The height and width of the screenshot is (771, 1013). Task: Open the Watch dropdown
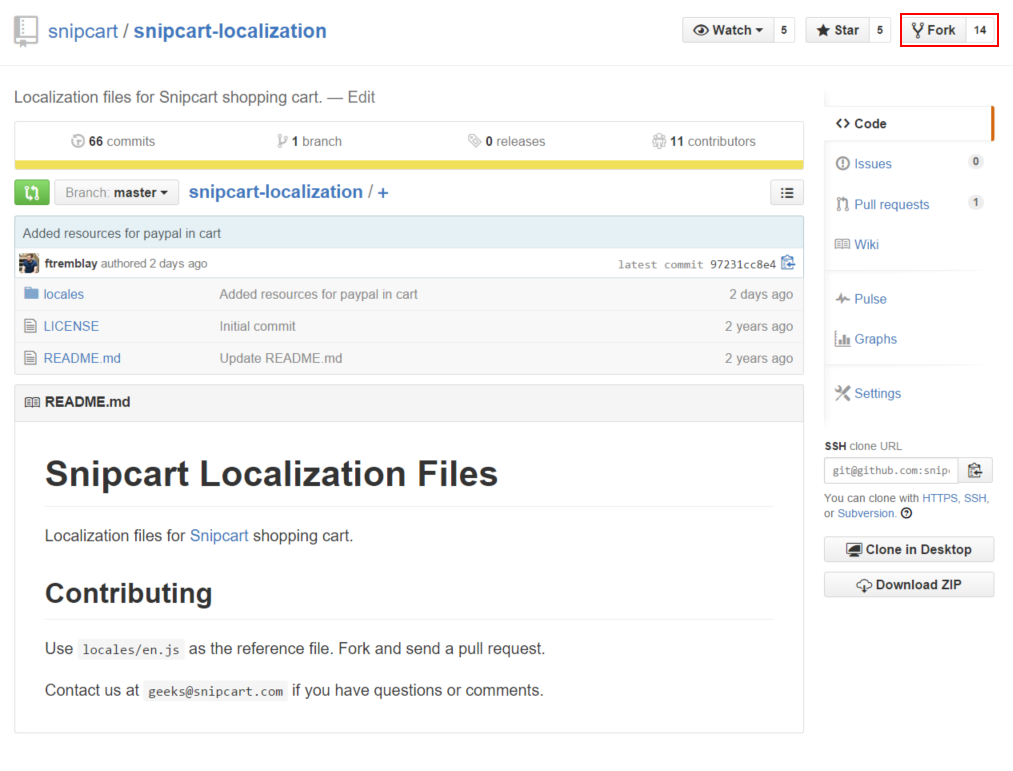[x=728, y=30]
